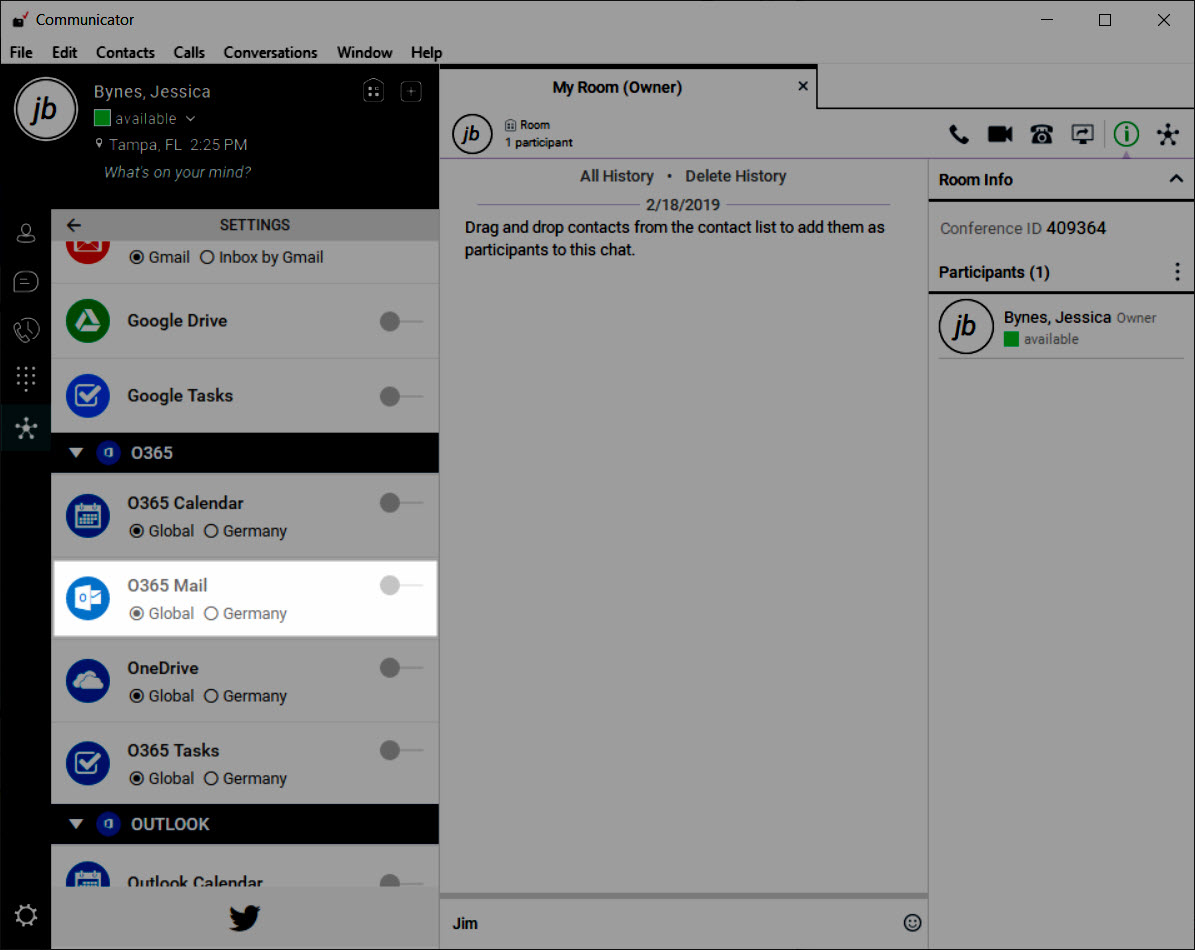Click the O365 Mail Outlook icon

88,598
